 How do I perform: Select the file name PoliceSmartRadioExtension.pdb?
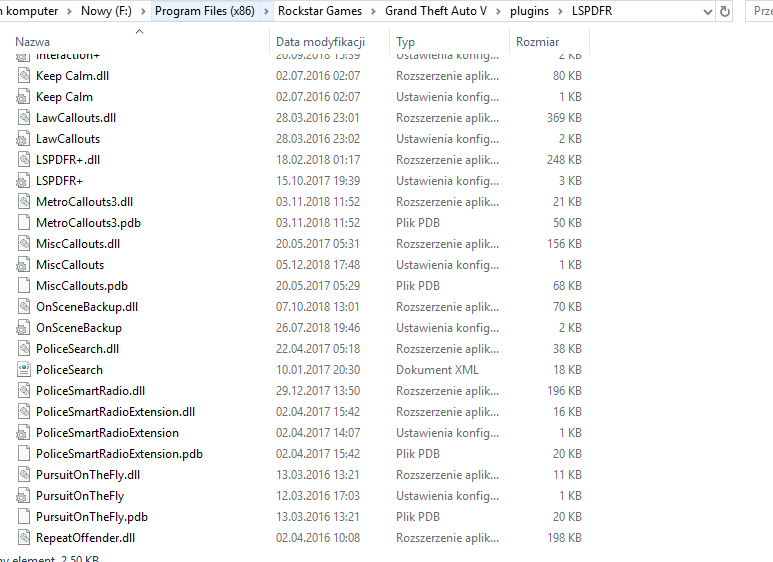point(119,454)
